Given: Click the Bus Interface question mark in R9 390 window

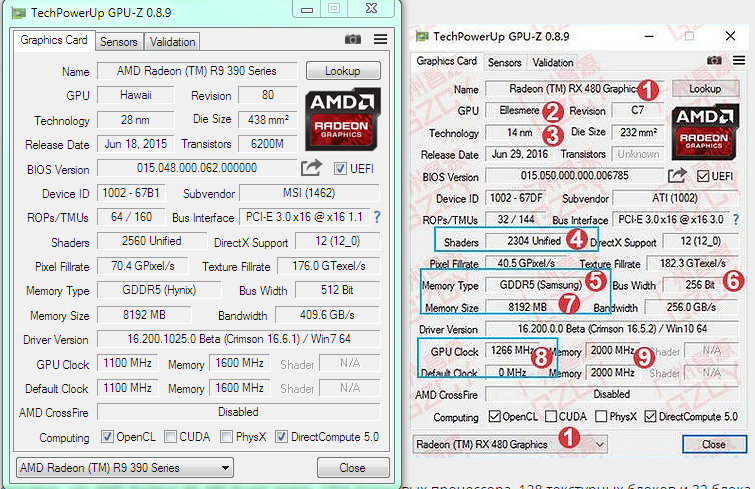Looking at the screenshot, I should pos(377,217).
